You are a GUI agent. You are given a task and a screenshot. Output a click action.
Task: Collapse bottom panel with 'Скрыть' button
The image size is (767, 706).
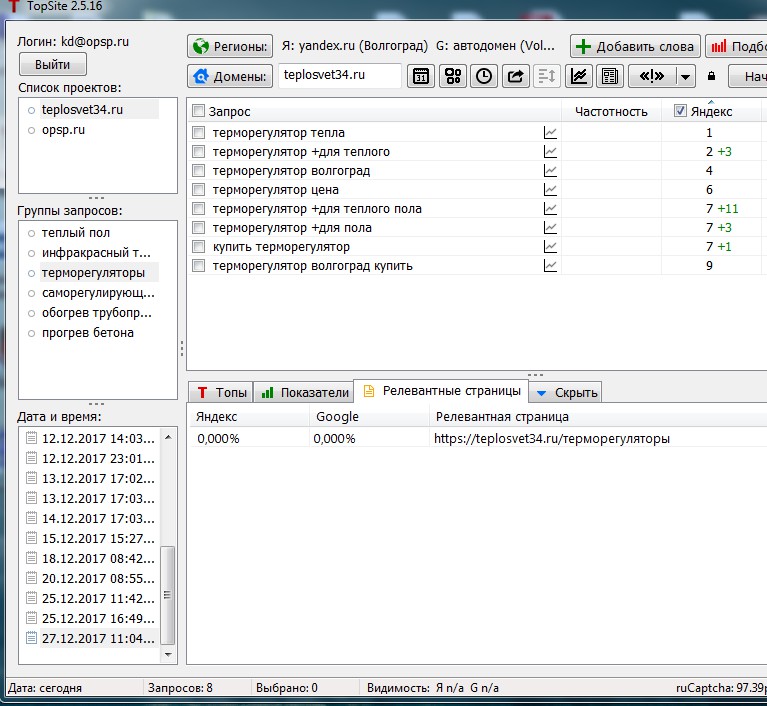coord(567,392)
